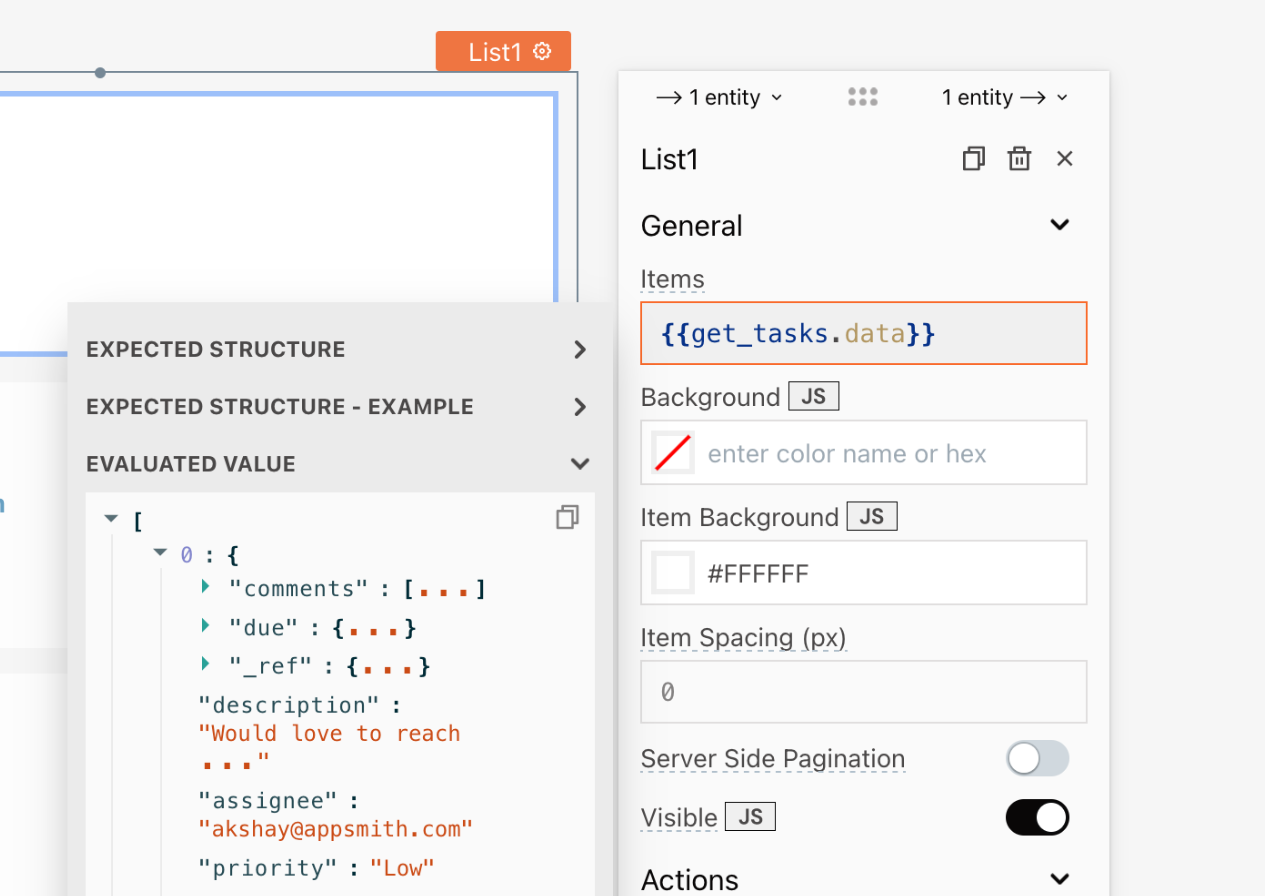Expand the "comments" array node
This screenshot has width=1265, height=896.
pos(206,587)
